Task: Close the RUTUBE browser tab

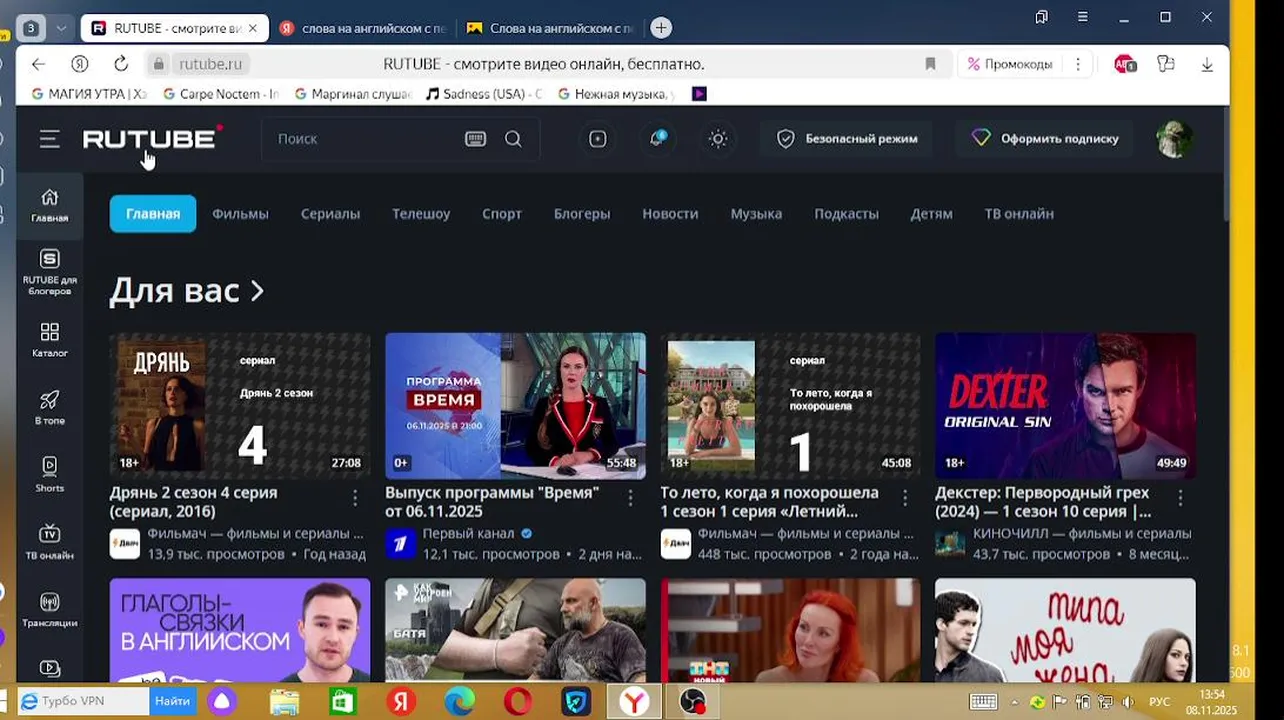Action: click(x=253, y=28)
